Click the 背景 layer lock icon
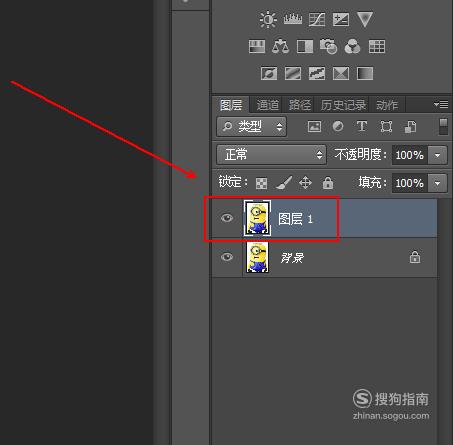This screenshot has height=445, width=453. point(415,257)
